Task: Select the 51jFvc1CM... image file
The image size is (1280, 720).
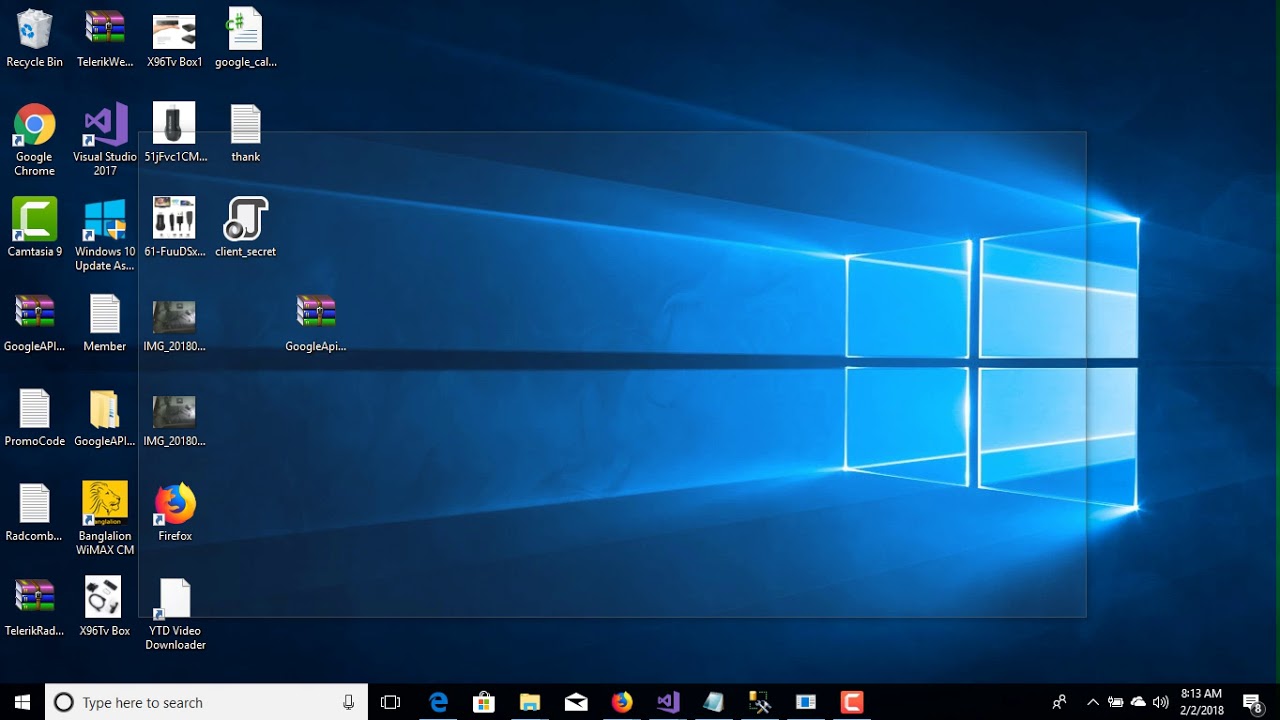Action: (x=175, y=133)
